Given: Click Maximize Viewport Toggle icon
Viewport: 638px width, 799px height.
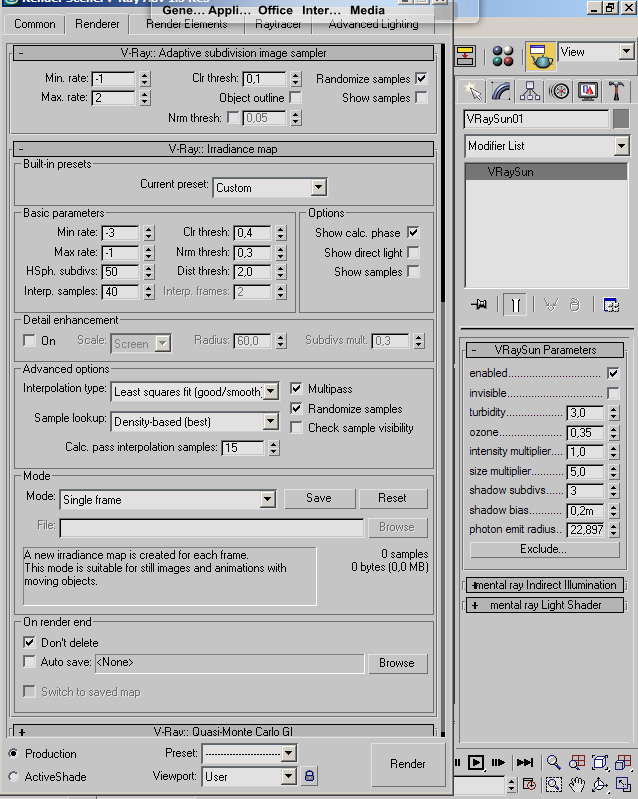Looking at the screenshot, I should 623,784.
